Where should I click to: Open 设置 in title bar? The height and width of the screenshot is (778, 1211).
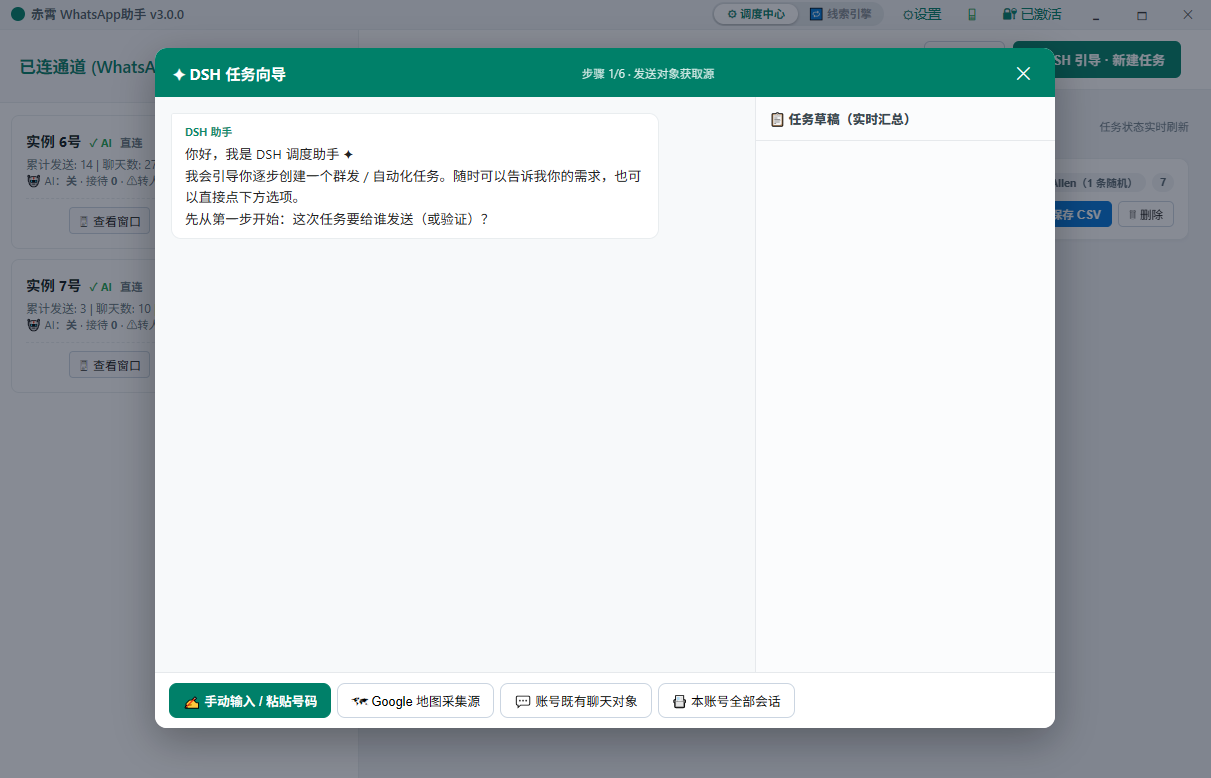pyautogui.click(x=922, y=14)
